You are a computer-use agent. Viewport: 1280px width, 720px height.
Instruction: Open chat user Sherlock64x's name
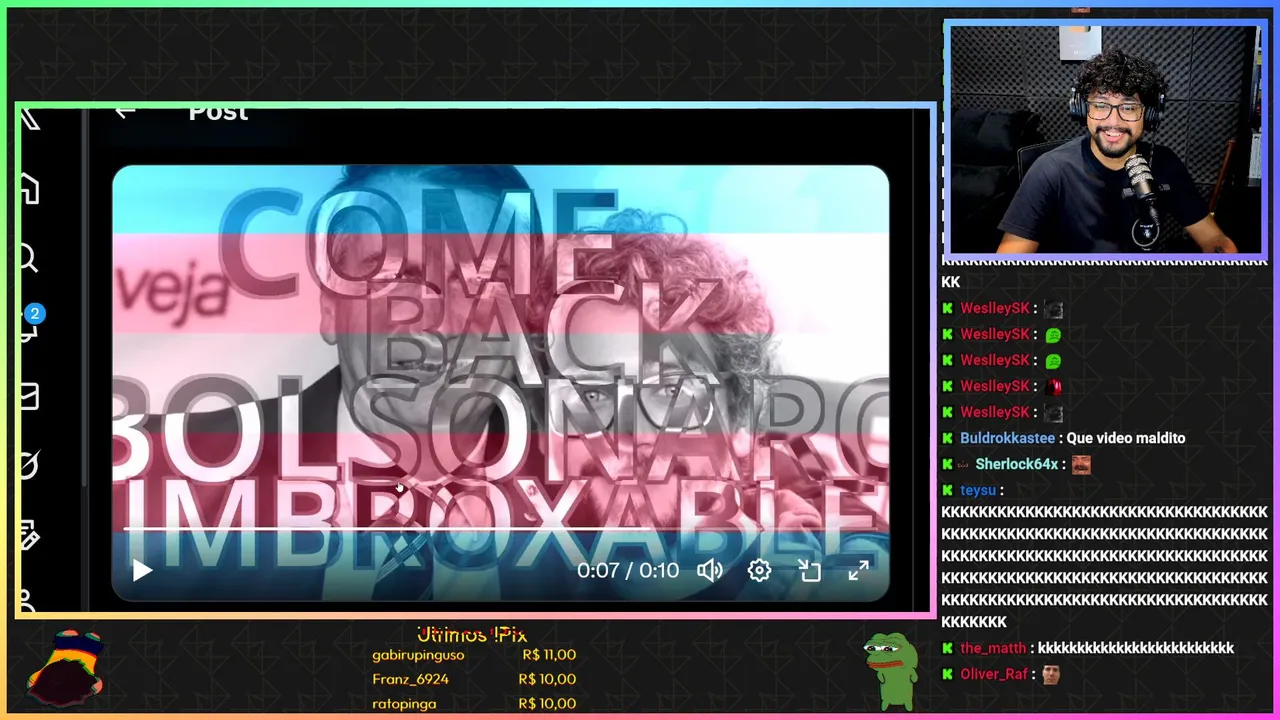(x=1016, y=464)
